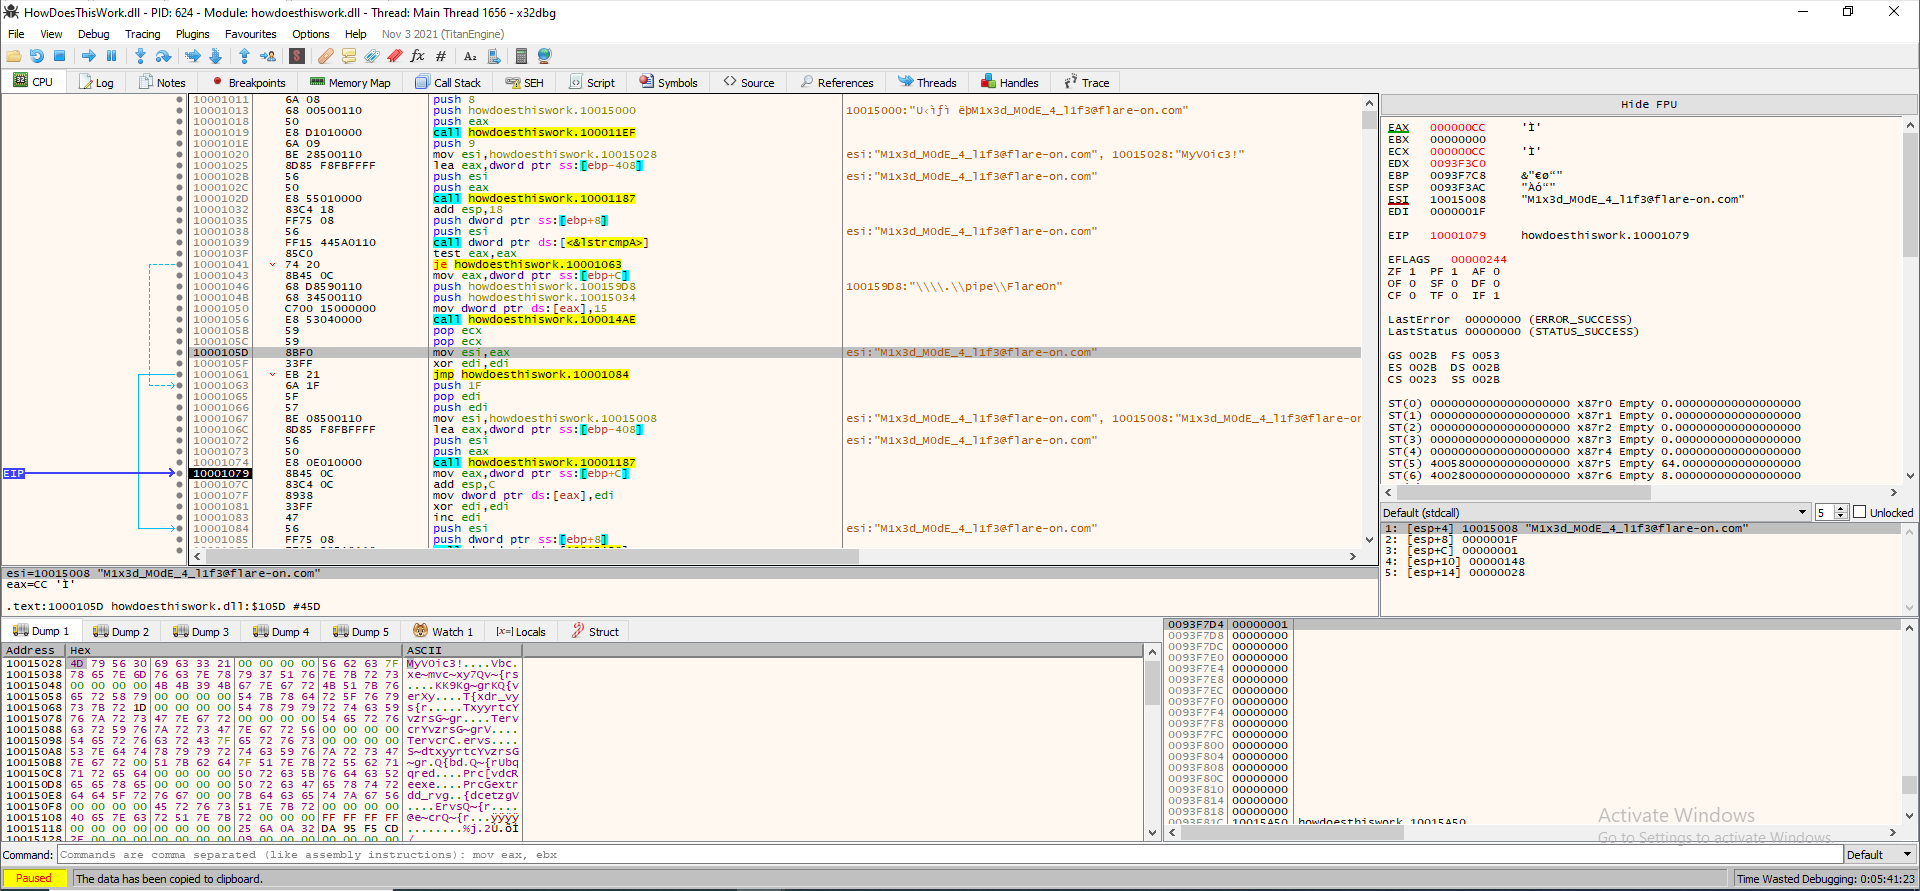Enable the Unlocked checkbox

(x=1860, y=512)
